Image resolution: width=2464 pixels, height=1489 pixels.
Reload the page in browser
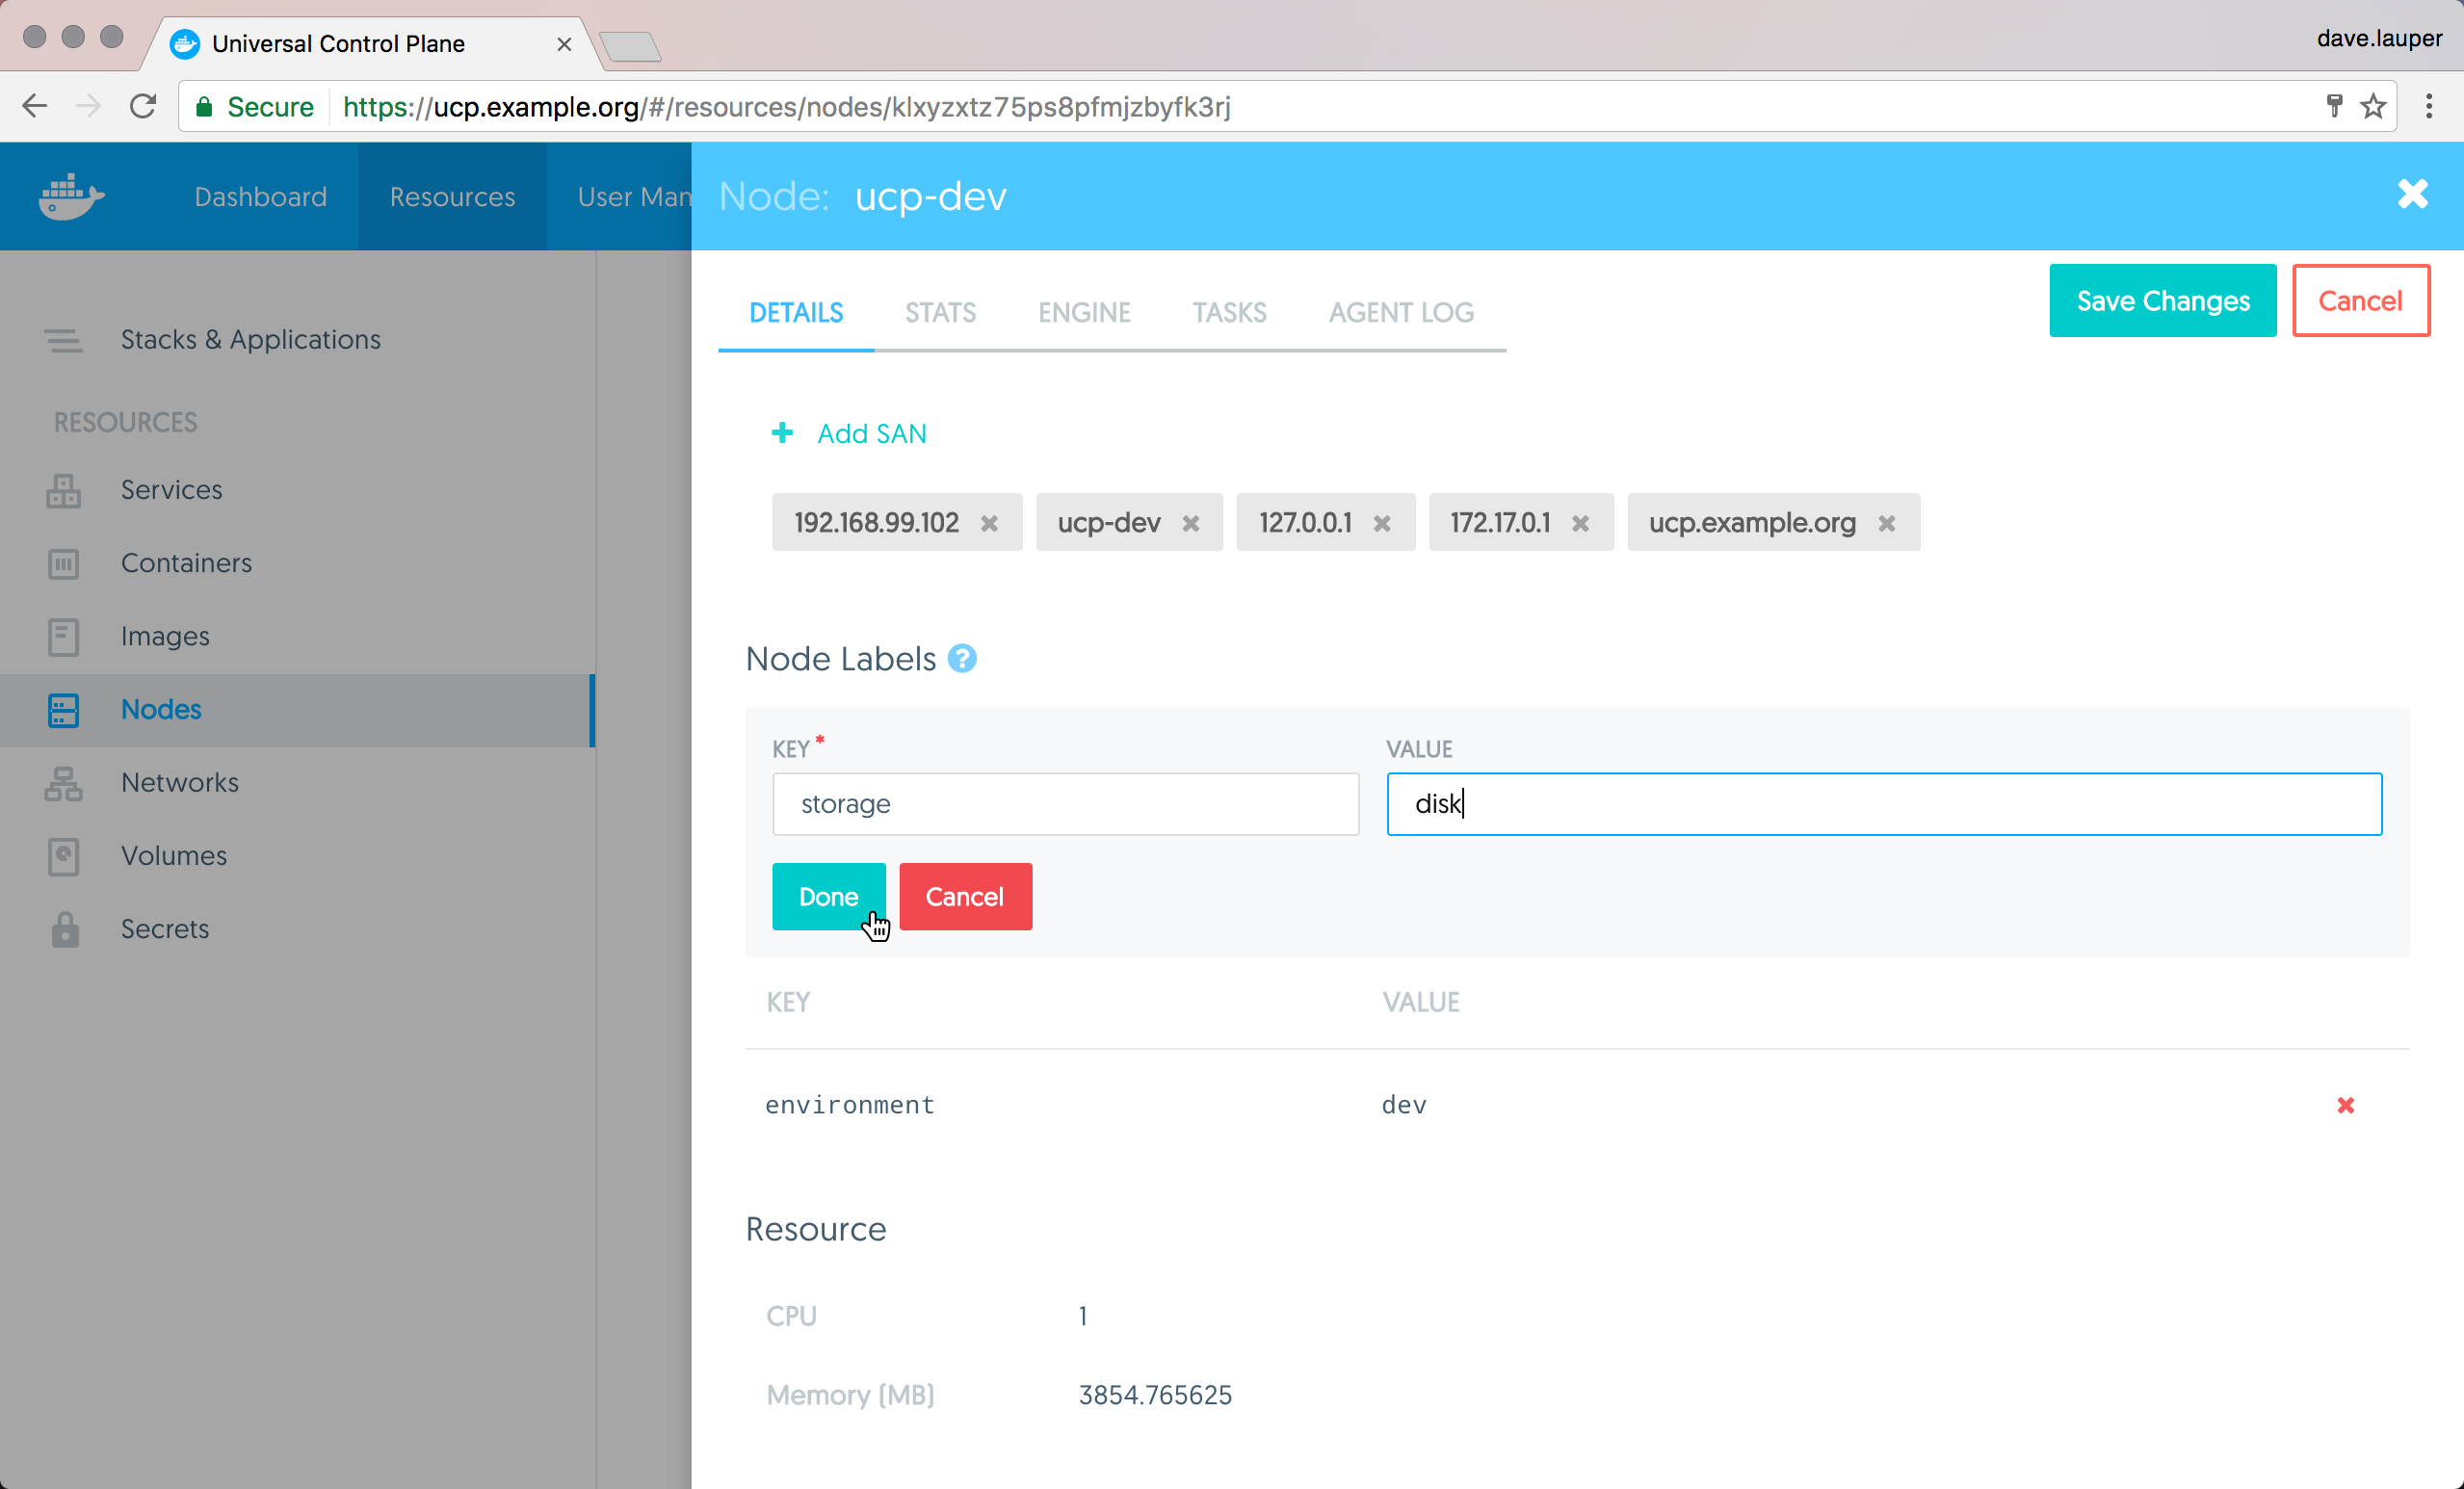[143, 106]
